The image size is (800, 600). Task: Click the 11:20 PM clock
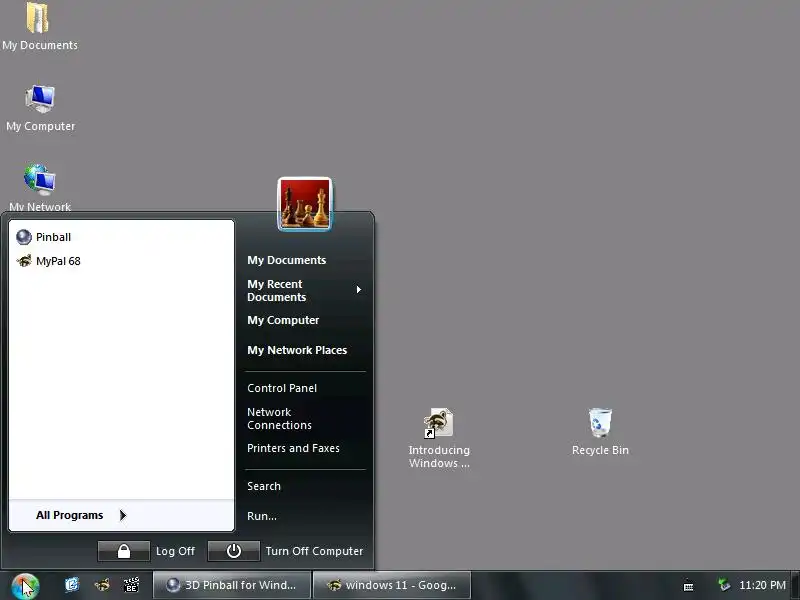[x=763, y=585]
